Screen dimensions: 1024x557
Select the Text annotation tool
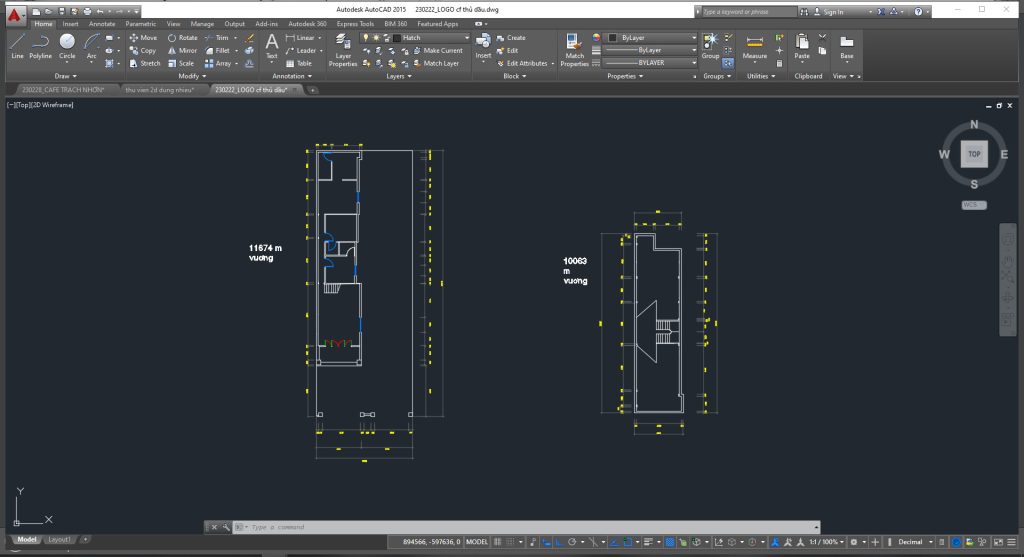click(272, 48)
